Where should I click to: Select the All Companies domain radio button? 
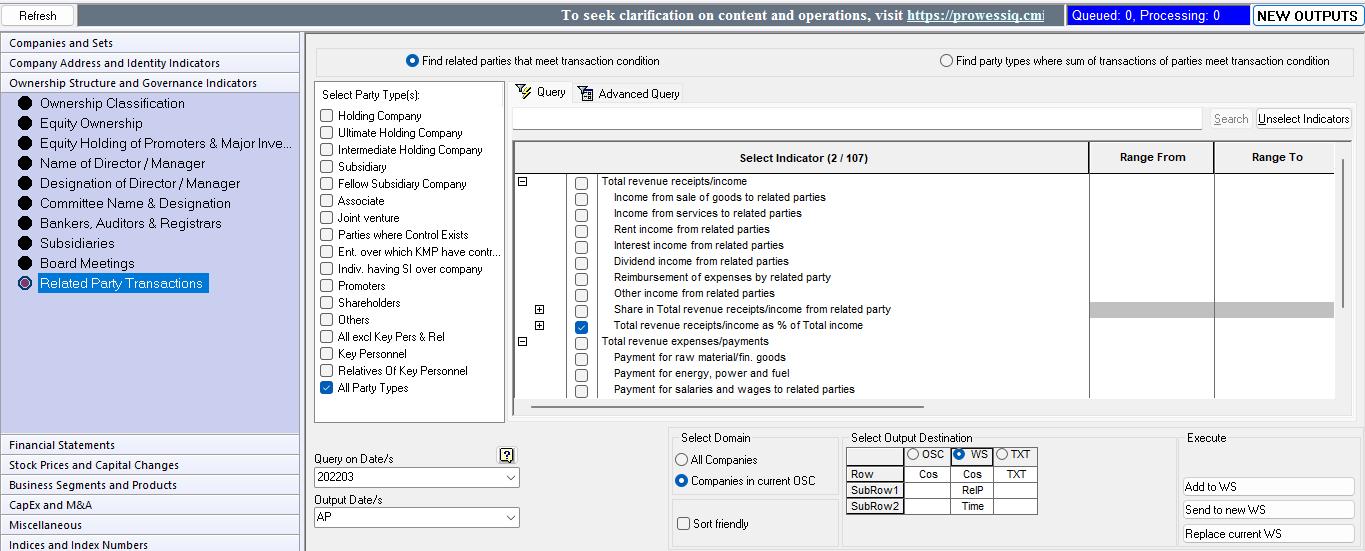pyautogui.click(x=682, y=460)
